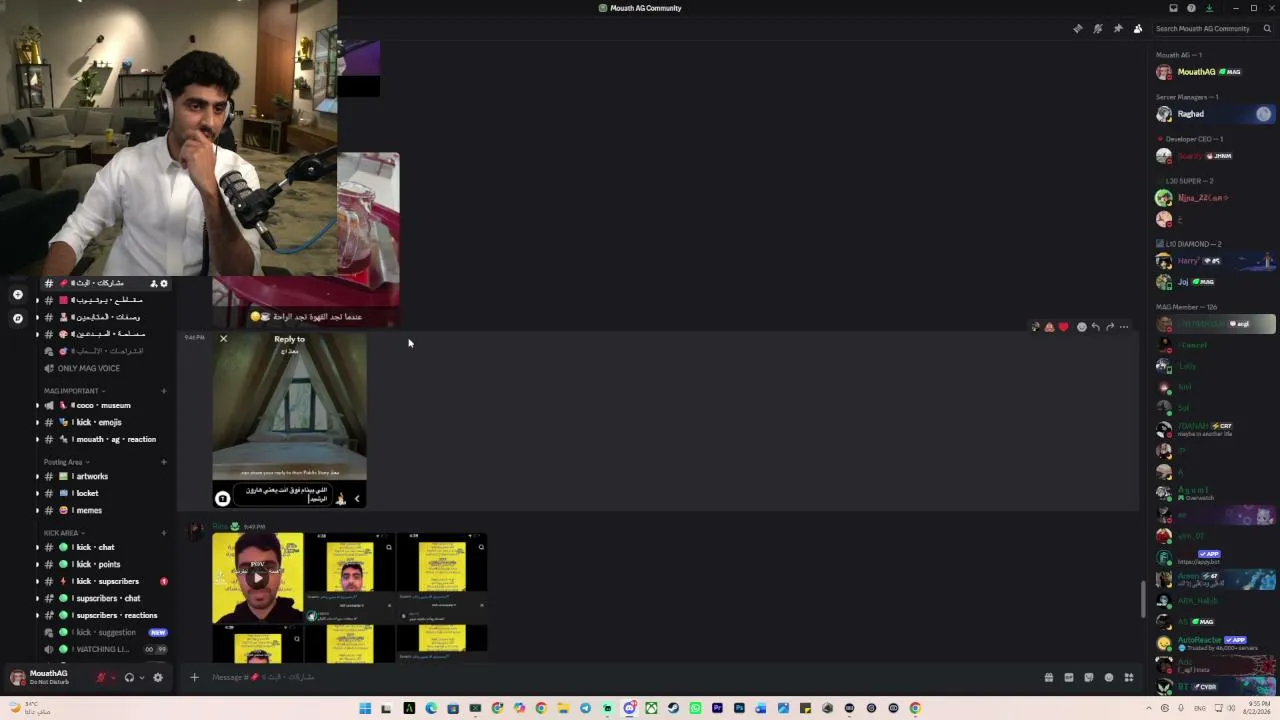
Task: Open the sticker picker
Action: [1088, 677]
